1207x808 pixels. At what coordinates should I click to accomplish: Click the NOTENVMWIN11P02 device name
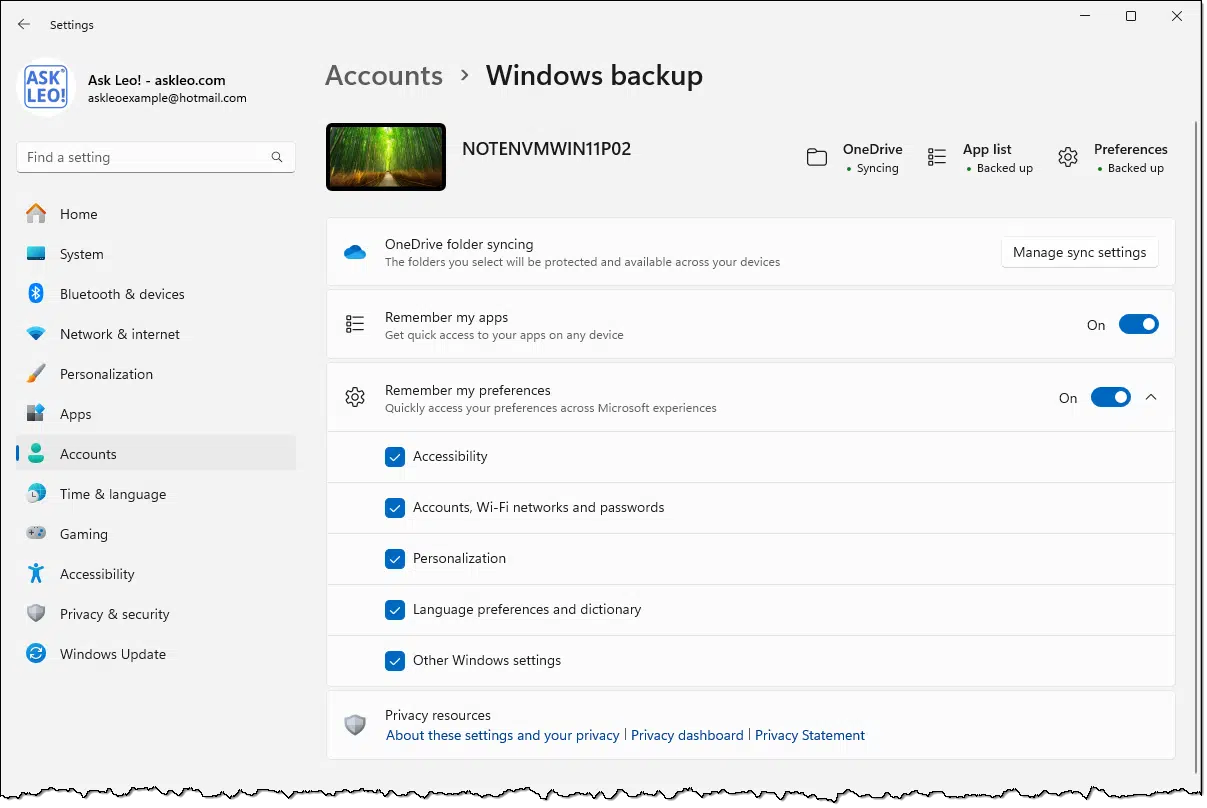point(546,149)
